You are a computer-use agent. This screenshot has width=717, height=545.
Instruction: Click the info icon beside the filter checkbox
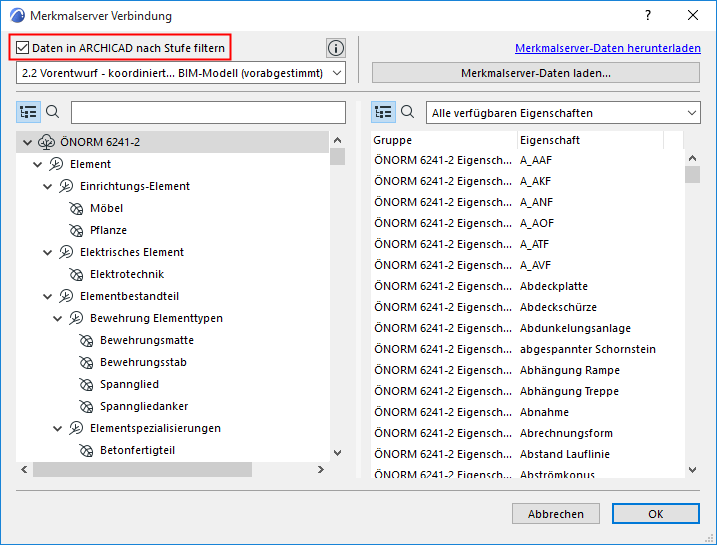pos(336,48)
